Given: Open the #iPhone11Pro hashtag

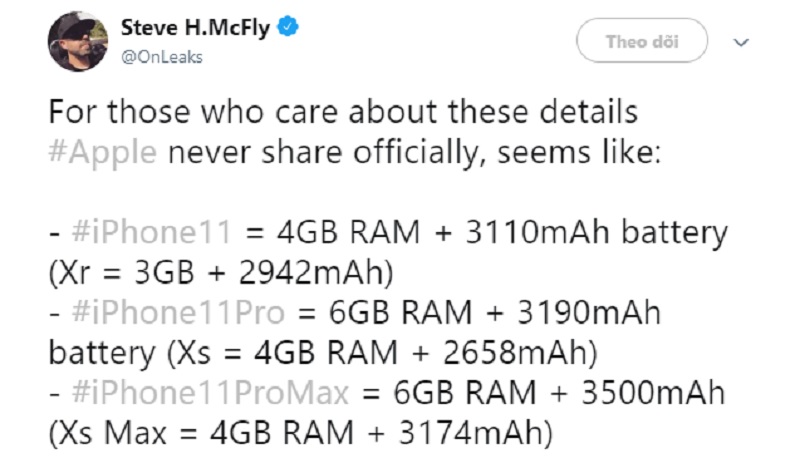Looking at the screenshot, I should 178,312.
